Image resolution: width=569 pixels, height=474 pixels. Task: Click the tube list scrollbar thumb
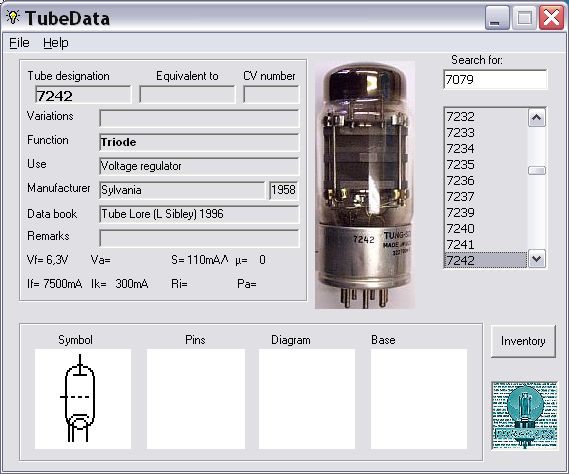point(537,170)
